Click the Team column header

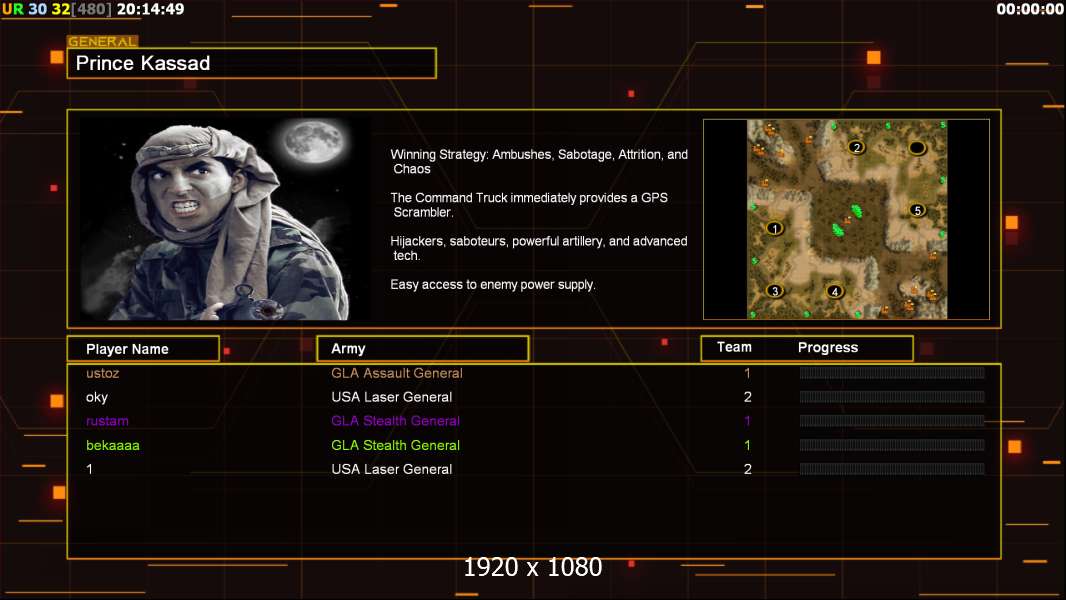[x=734, y=347]
